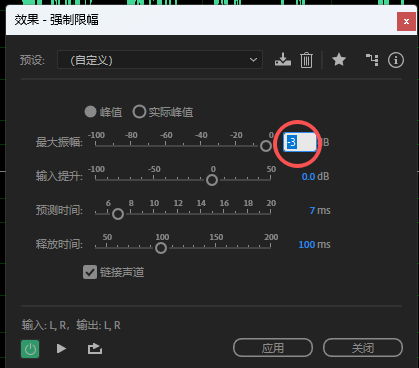419x368 pixels.
Task: Open the 预设 dropdown (自定义)
Action: tap(160, 60)
